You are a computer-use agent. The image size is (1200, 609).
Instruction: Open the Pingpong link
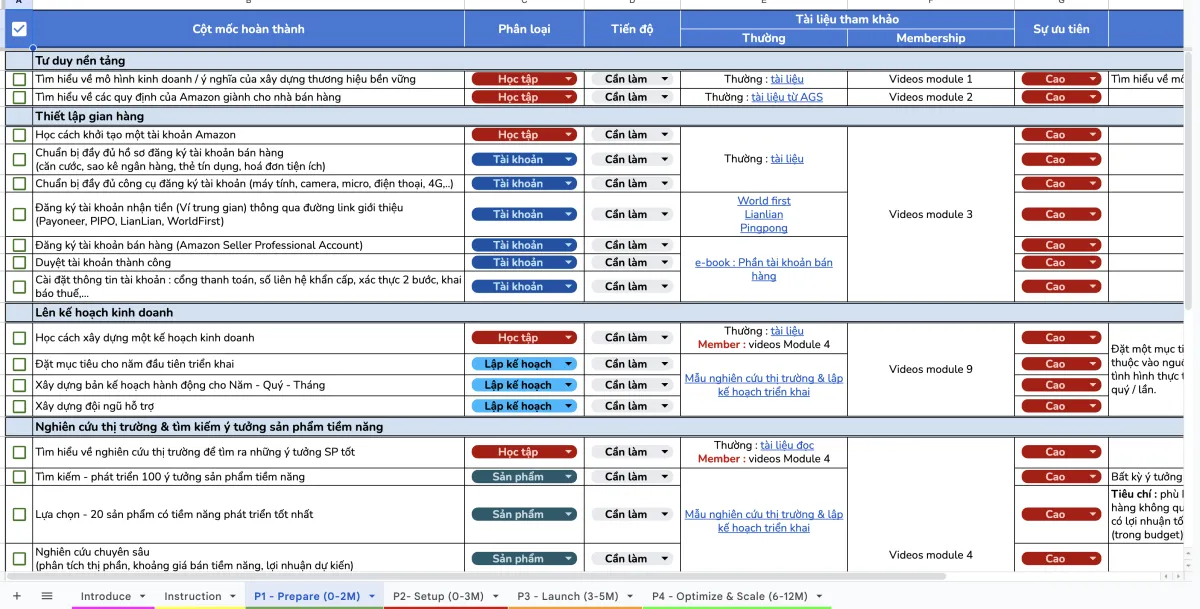764,228
